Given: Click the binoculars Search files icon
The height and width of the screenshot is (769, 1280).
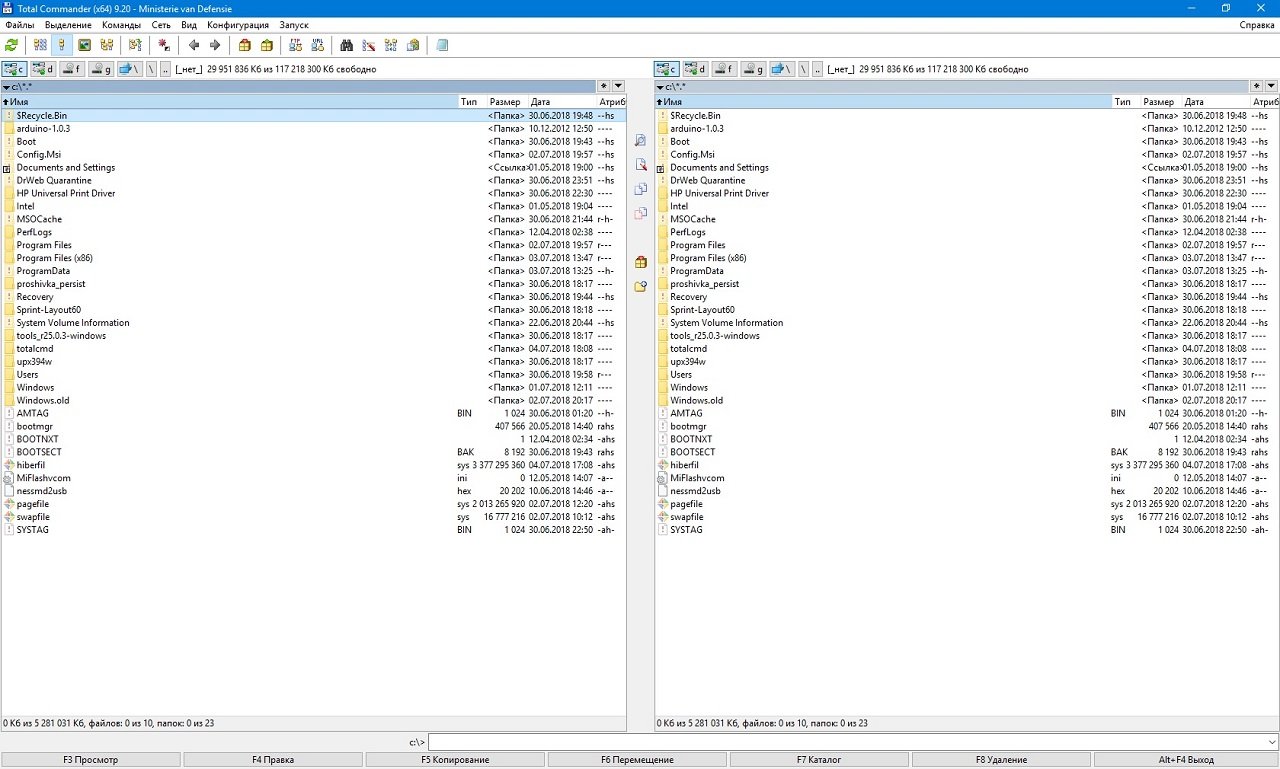Looking at the screenshot, I should coord(346,45).
